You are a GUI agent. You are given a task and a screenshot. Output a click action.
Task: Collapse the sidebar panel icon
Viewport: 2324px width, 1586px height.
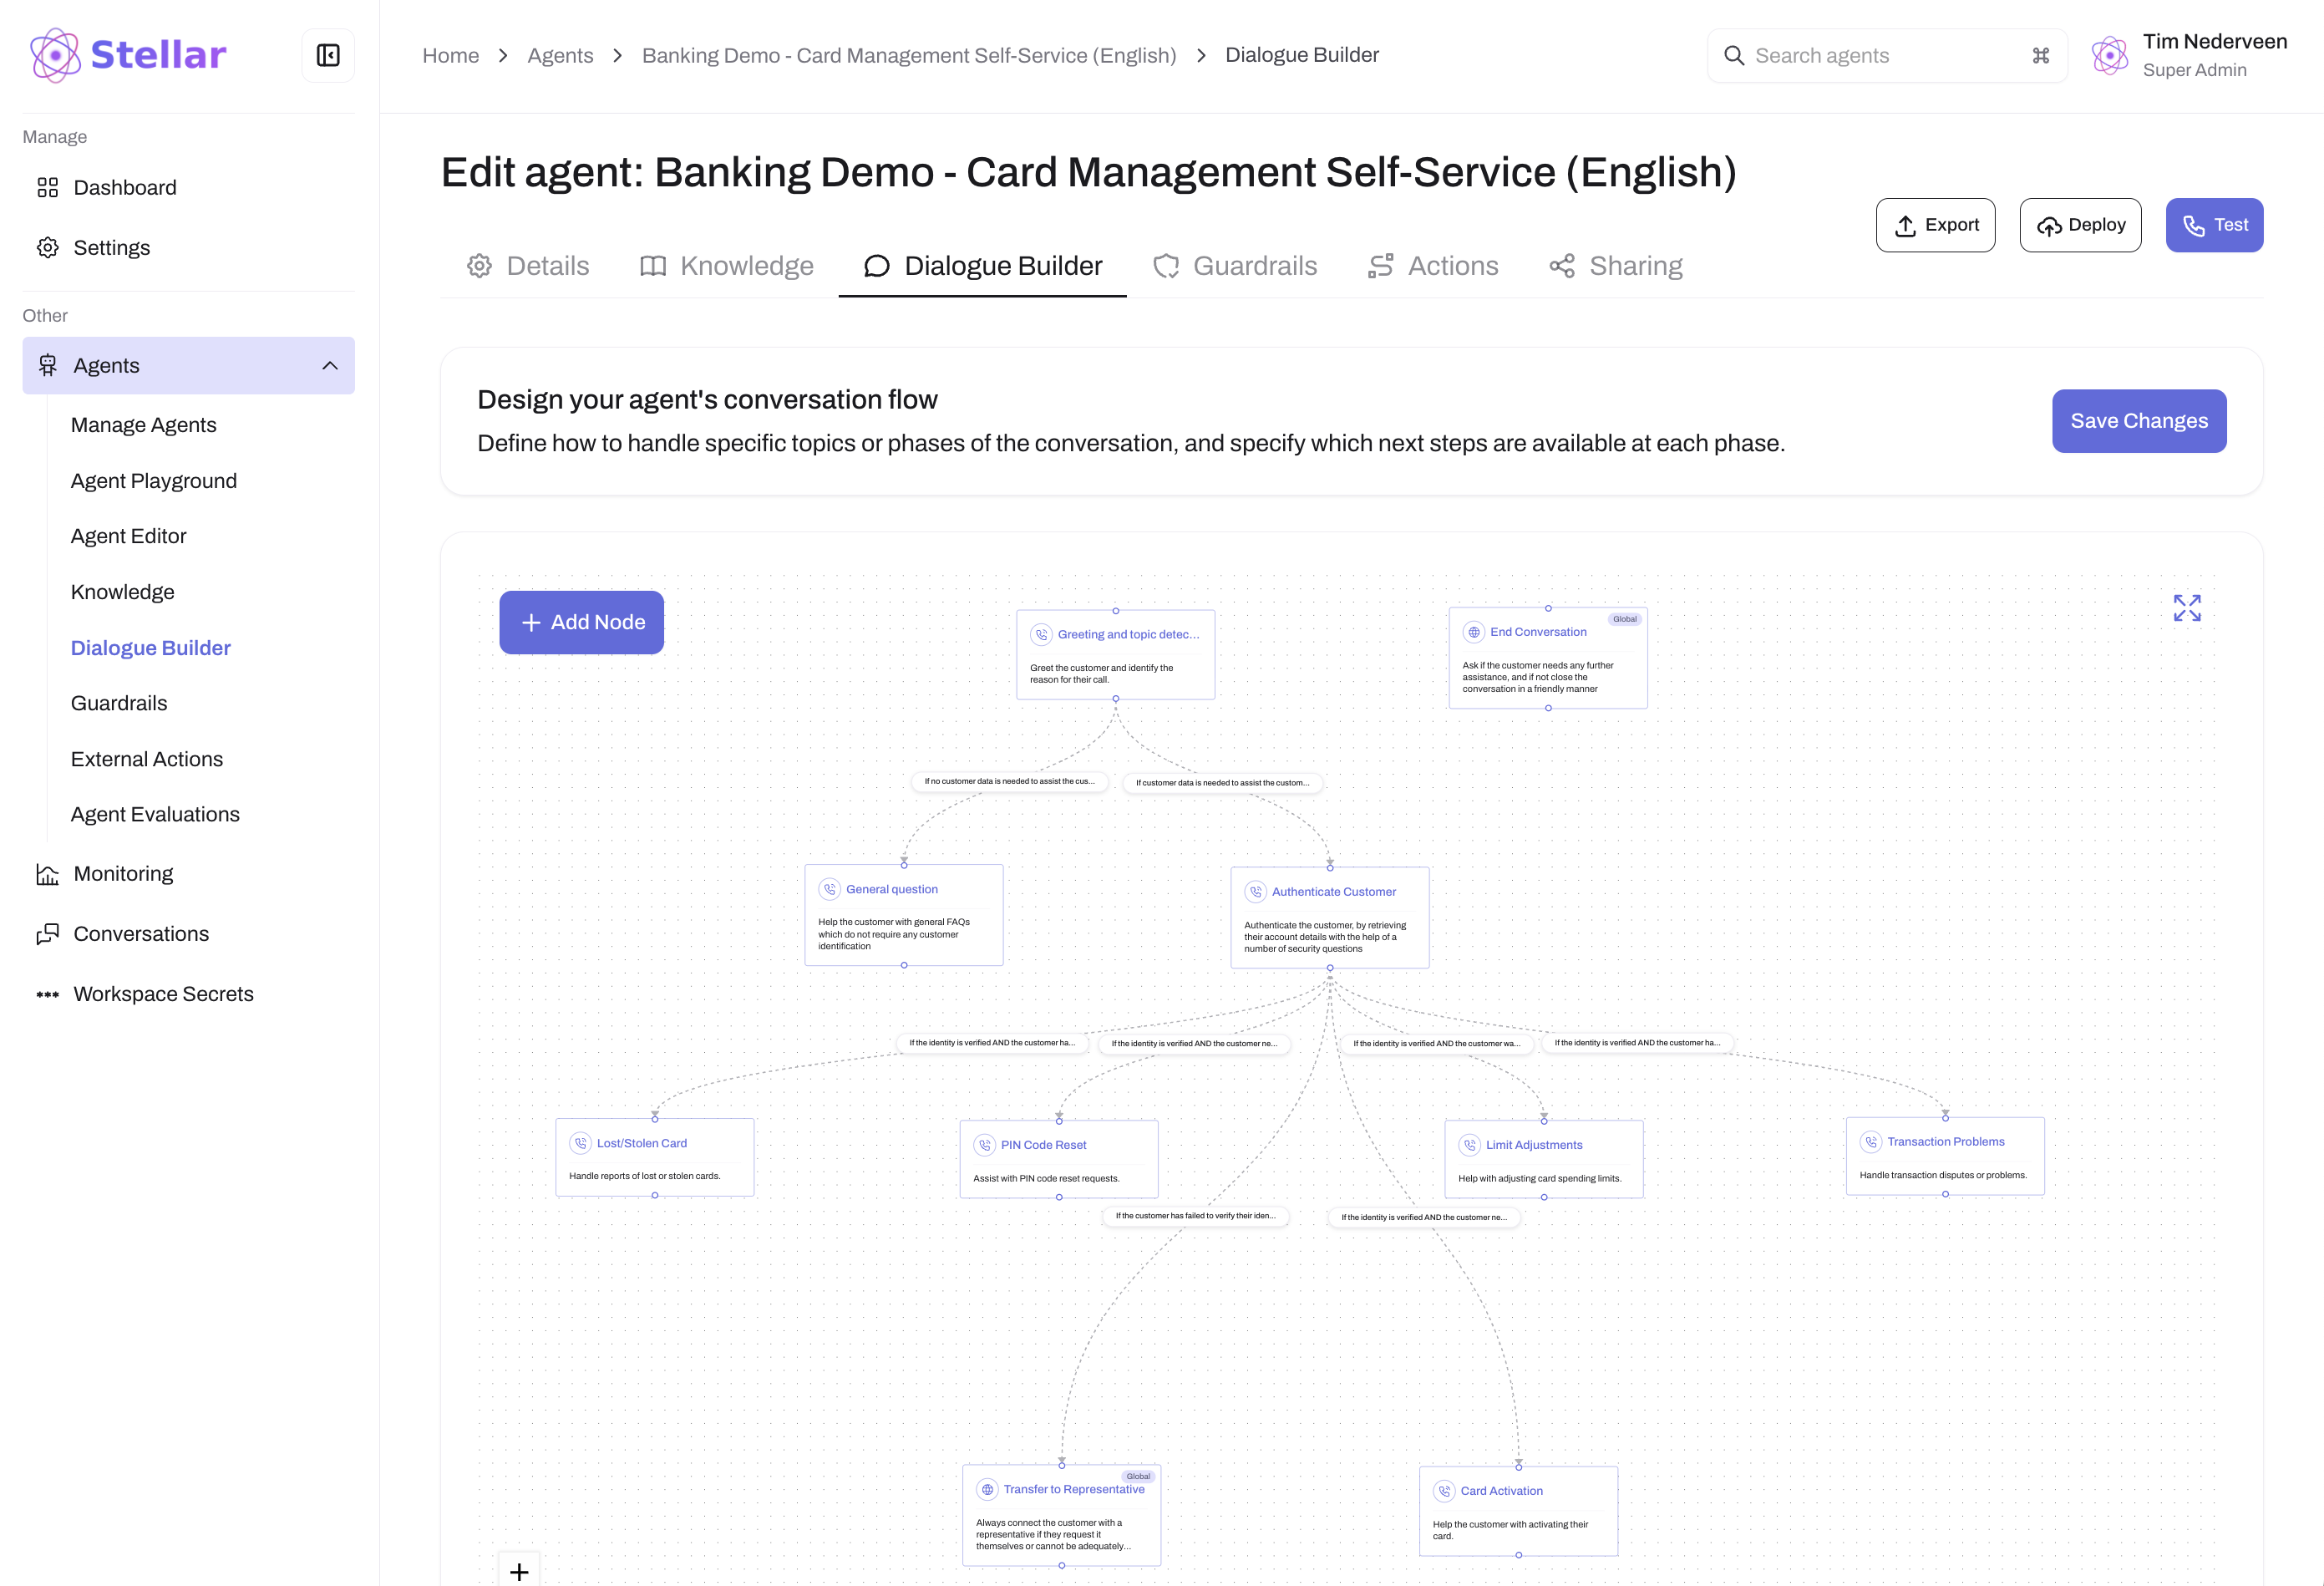(x=328, y=55)
